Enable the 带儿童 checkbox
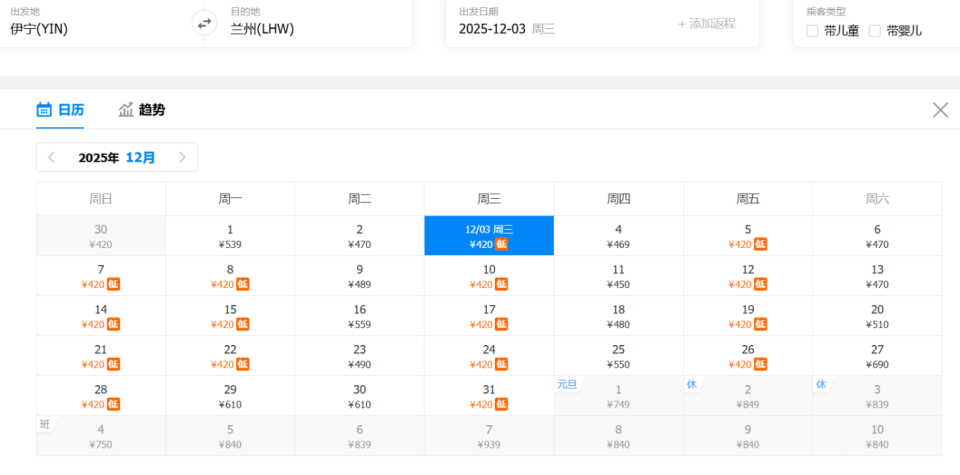The image size is (960, 475). [x=812, y=31]
